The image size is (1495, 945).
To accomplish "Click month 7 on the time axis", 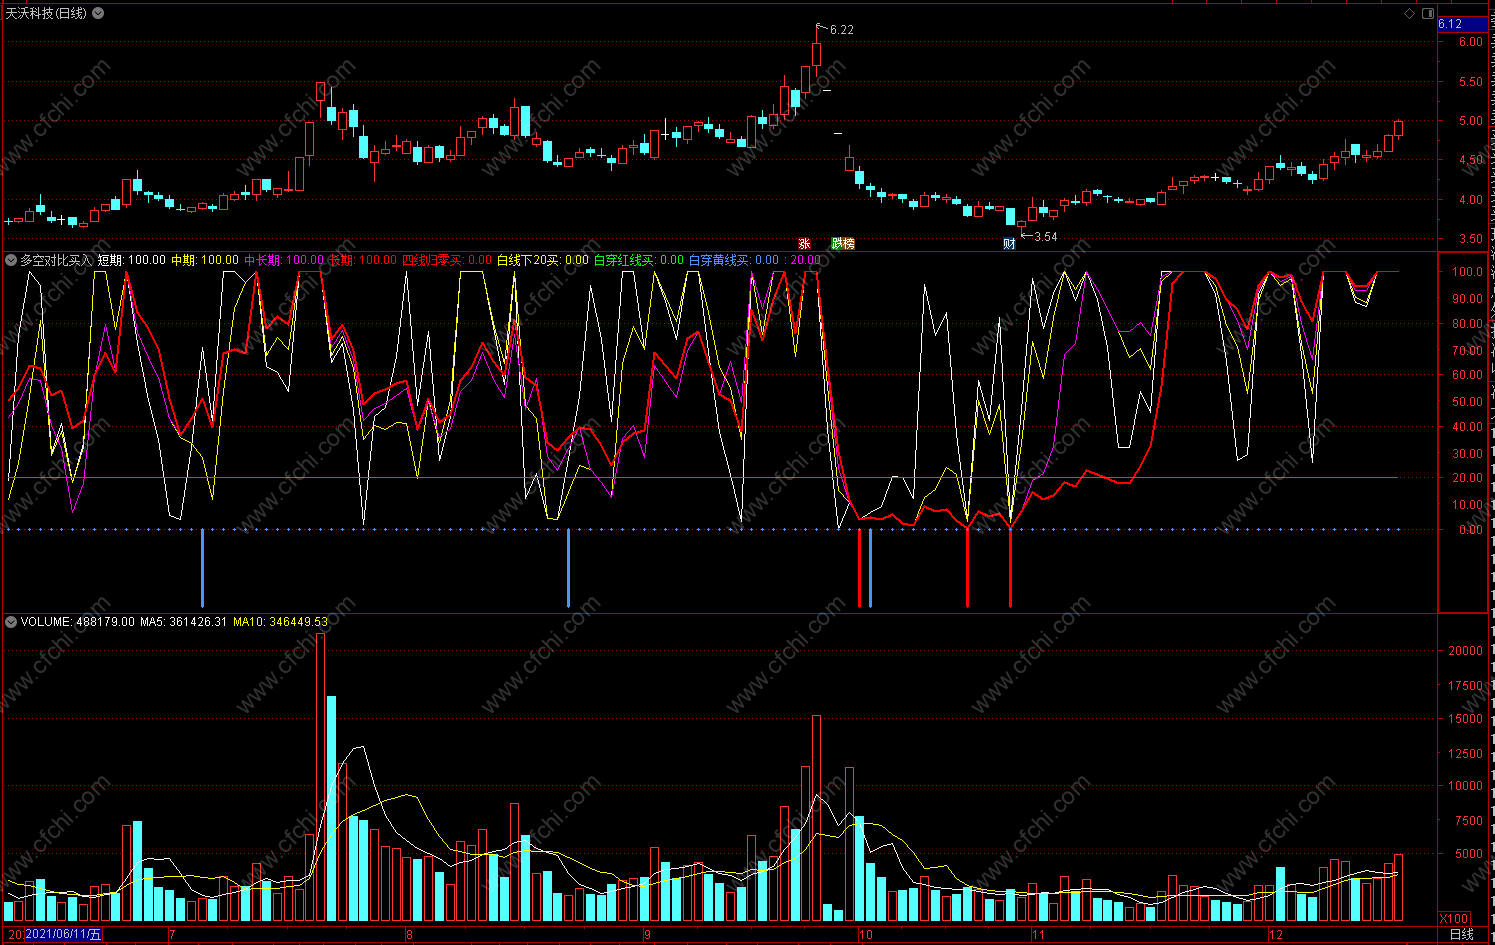I will pyautogui.click(x=172, y=935).
